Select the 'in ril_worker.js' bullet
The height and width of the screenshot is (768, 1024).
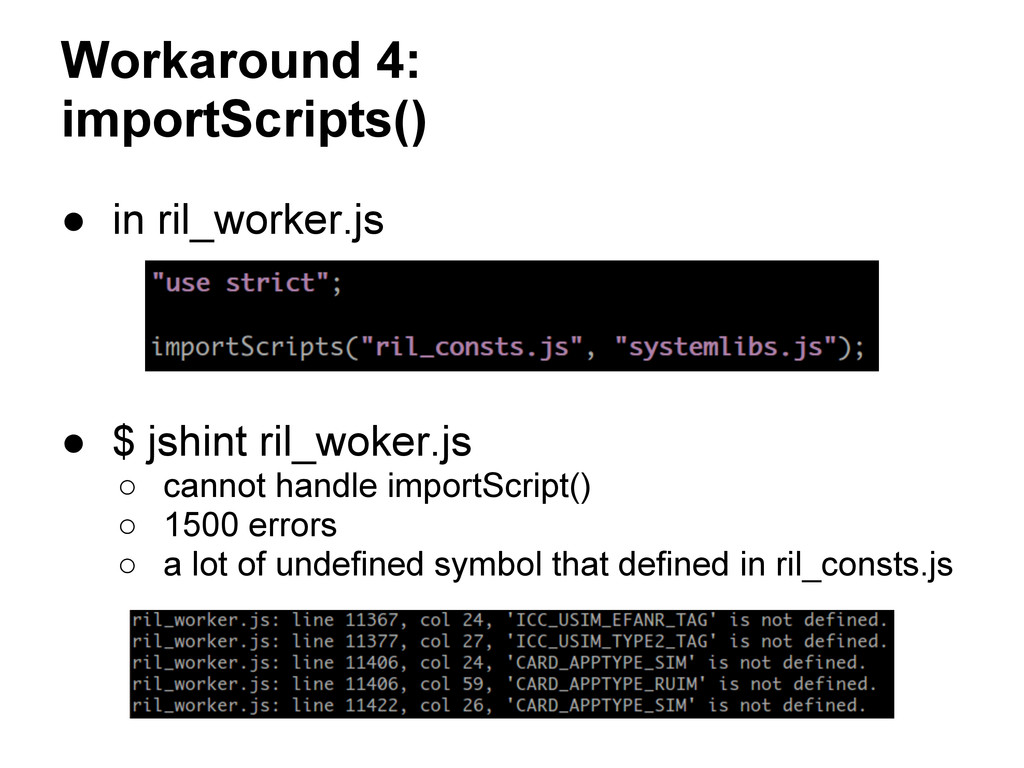pos(248,221)
